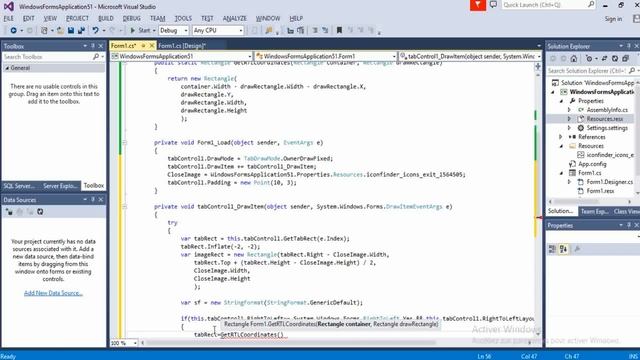Open the PROJECT menu

tap(77, 18)
